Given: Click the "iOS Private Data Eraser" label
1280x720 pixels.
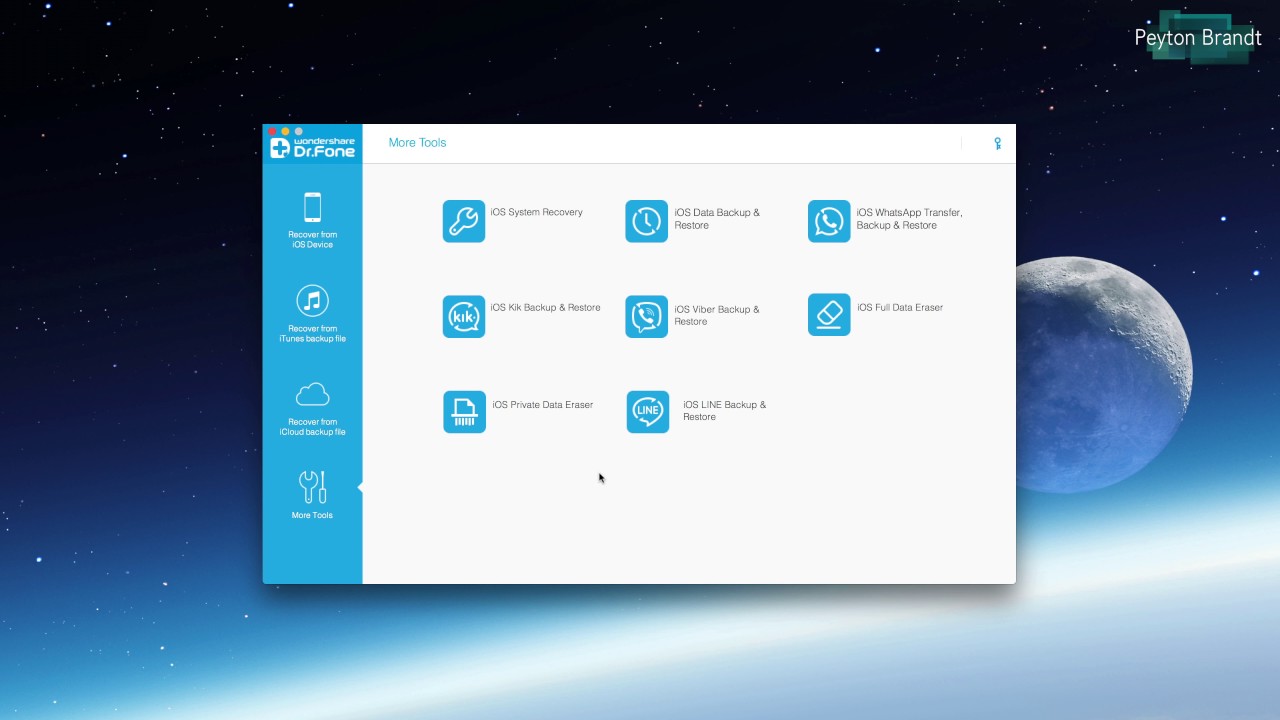Looking at the screenshot, I should pyautogui.click(x=543, y=405).
